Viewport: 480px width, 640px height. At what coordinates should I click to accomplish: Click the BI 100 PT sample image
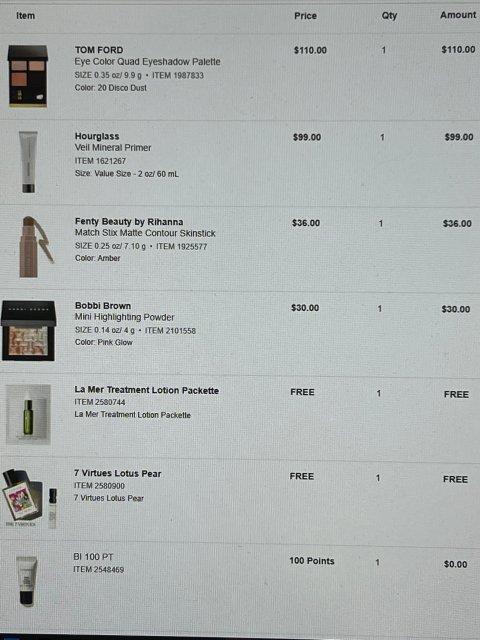click(27, 582)
